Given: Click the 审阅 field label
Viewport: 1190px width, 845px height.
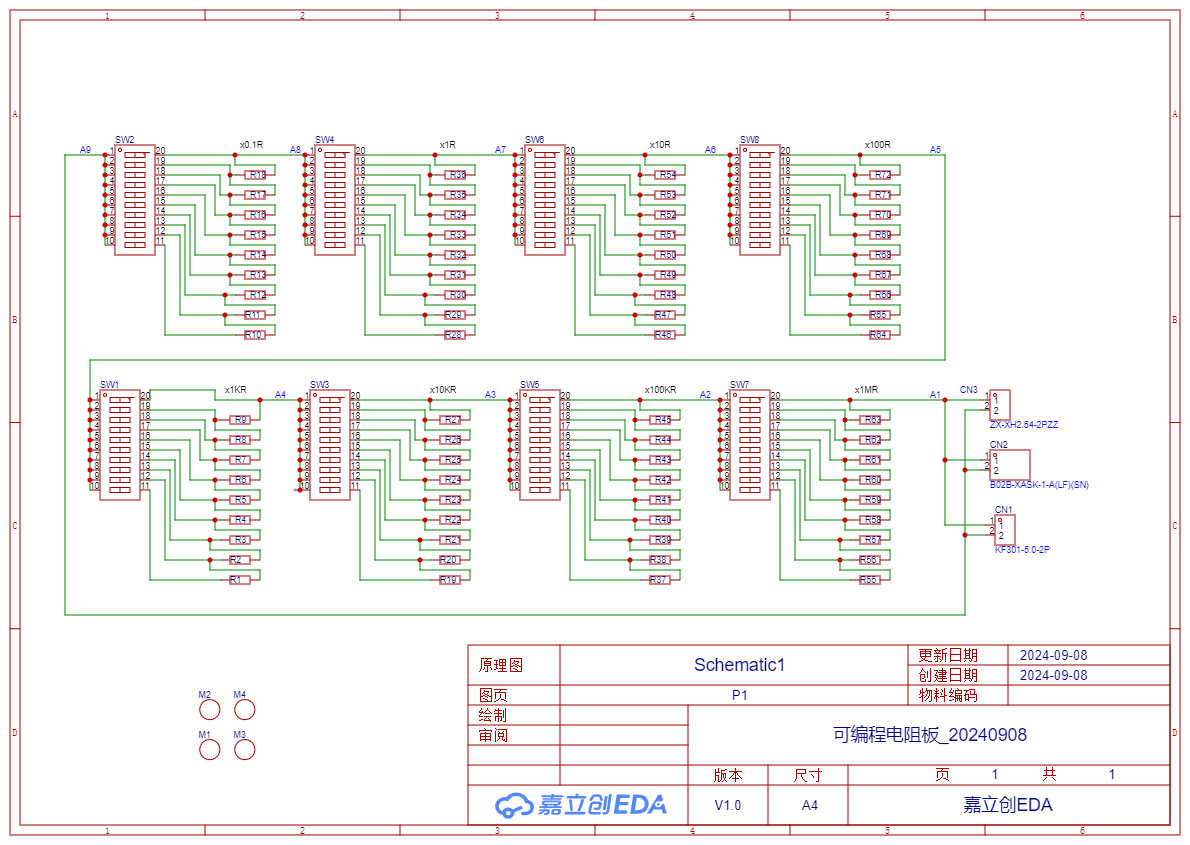Looking at the screenshot, I should point(493,735).
